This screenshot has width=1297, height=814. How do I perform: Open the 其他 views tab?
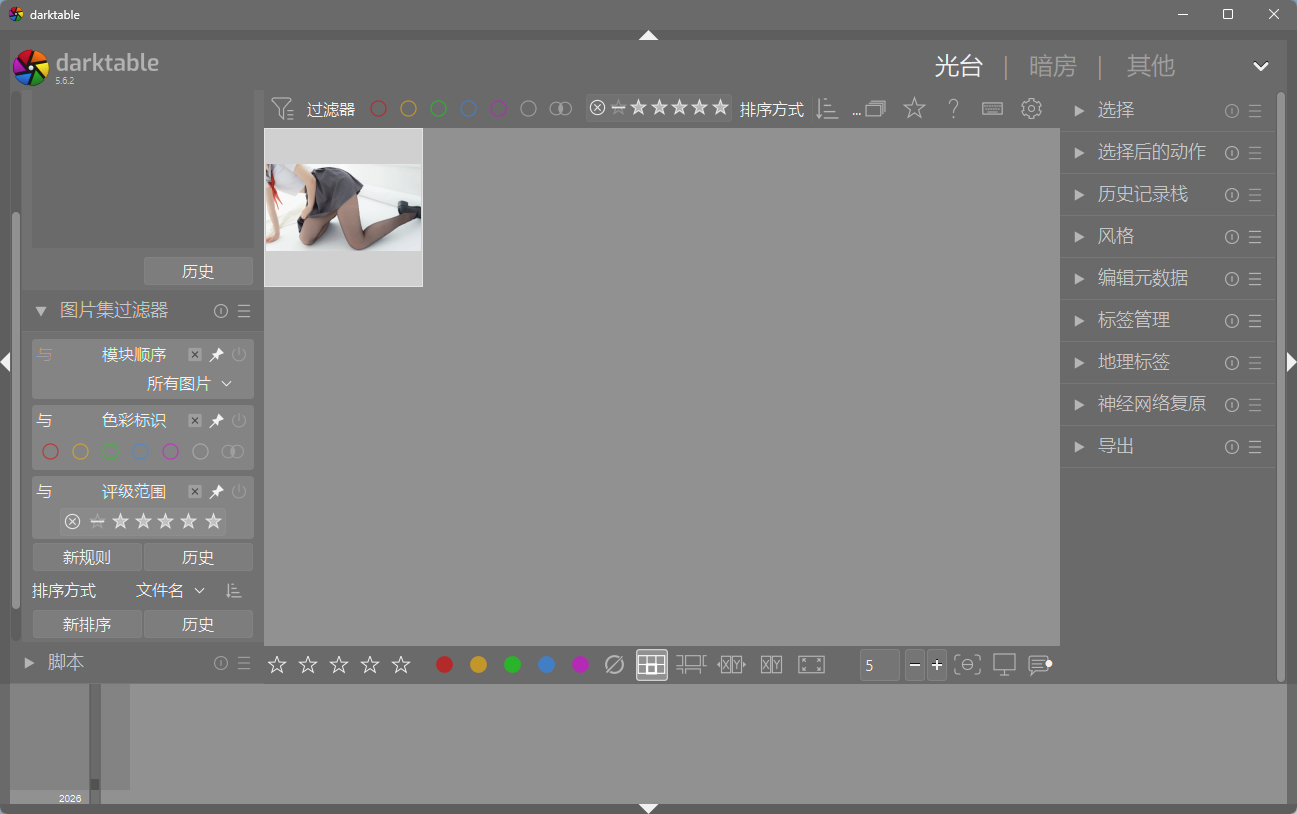coord(1151,66)
